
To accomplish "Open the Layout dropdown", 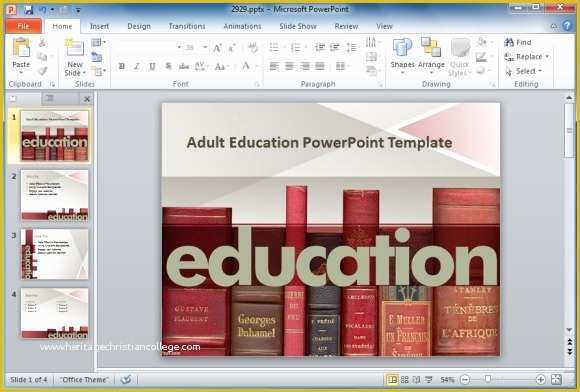I will (98, 43).
